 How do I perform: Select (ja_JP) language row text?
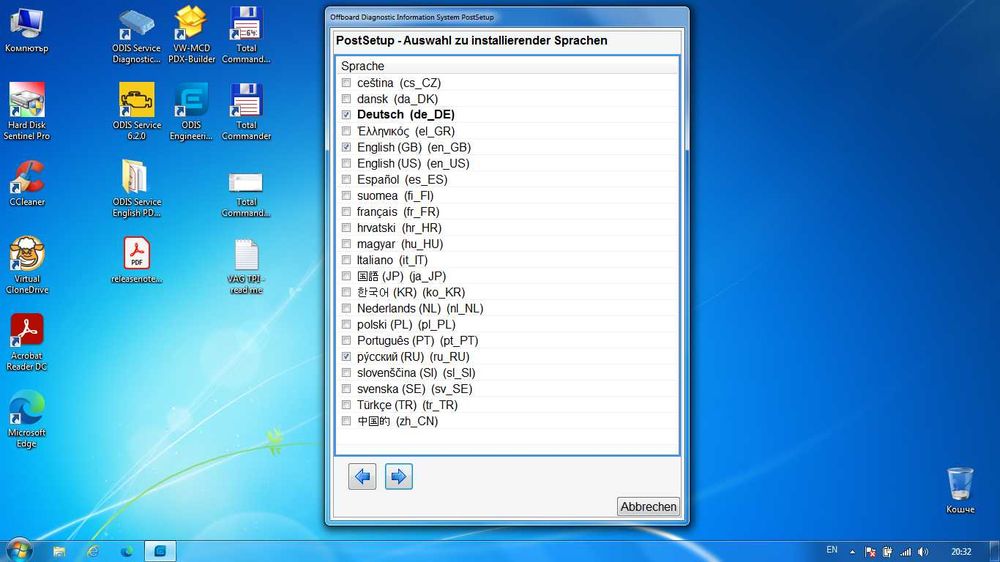coord(401,276)
